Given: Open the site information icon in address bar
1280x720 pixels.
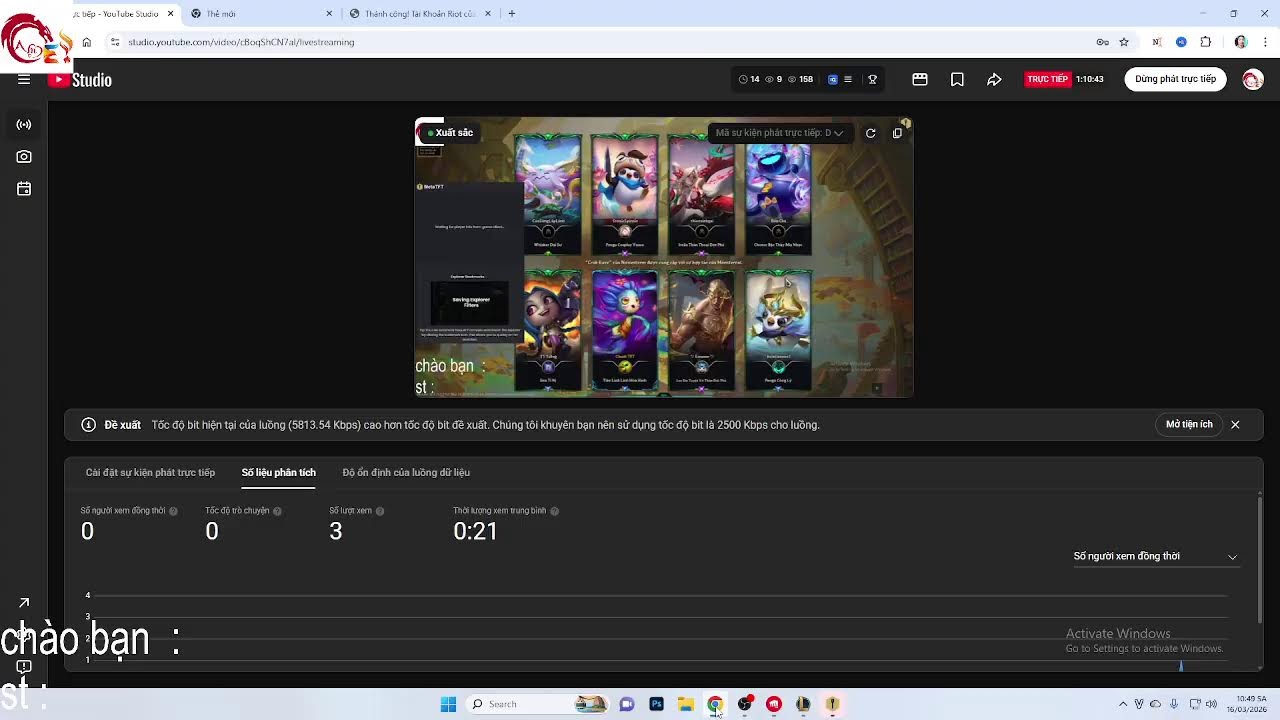Looking at the screenshot, I should click(114, 42).
